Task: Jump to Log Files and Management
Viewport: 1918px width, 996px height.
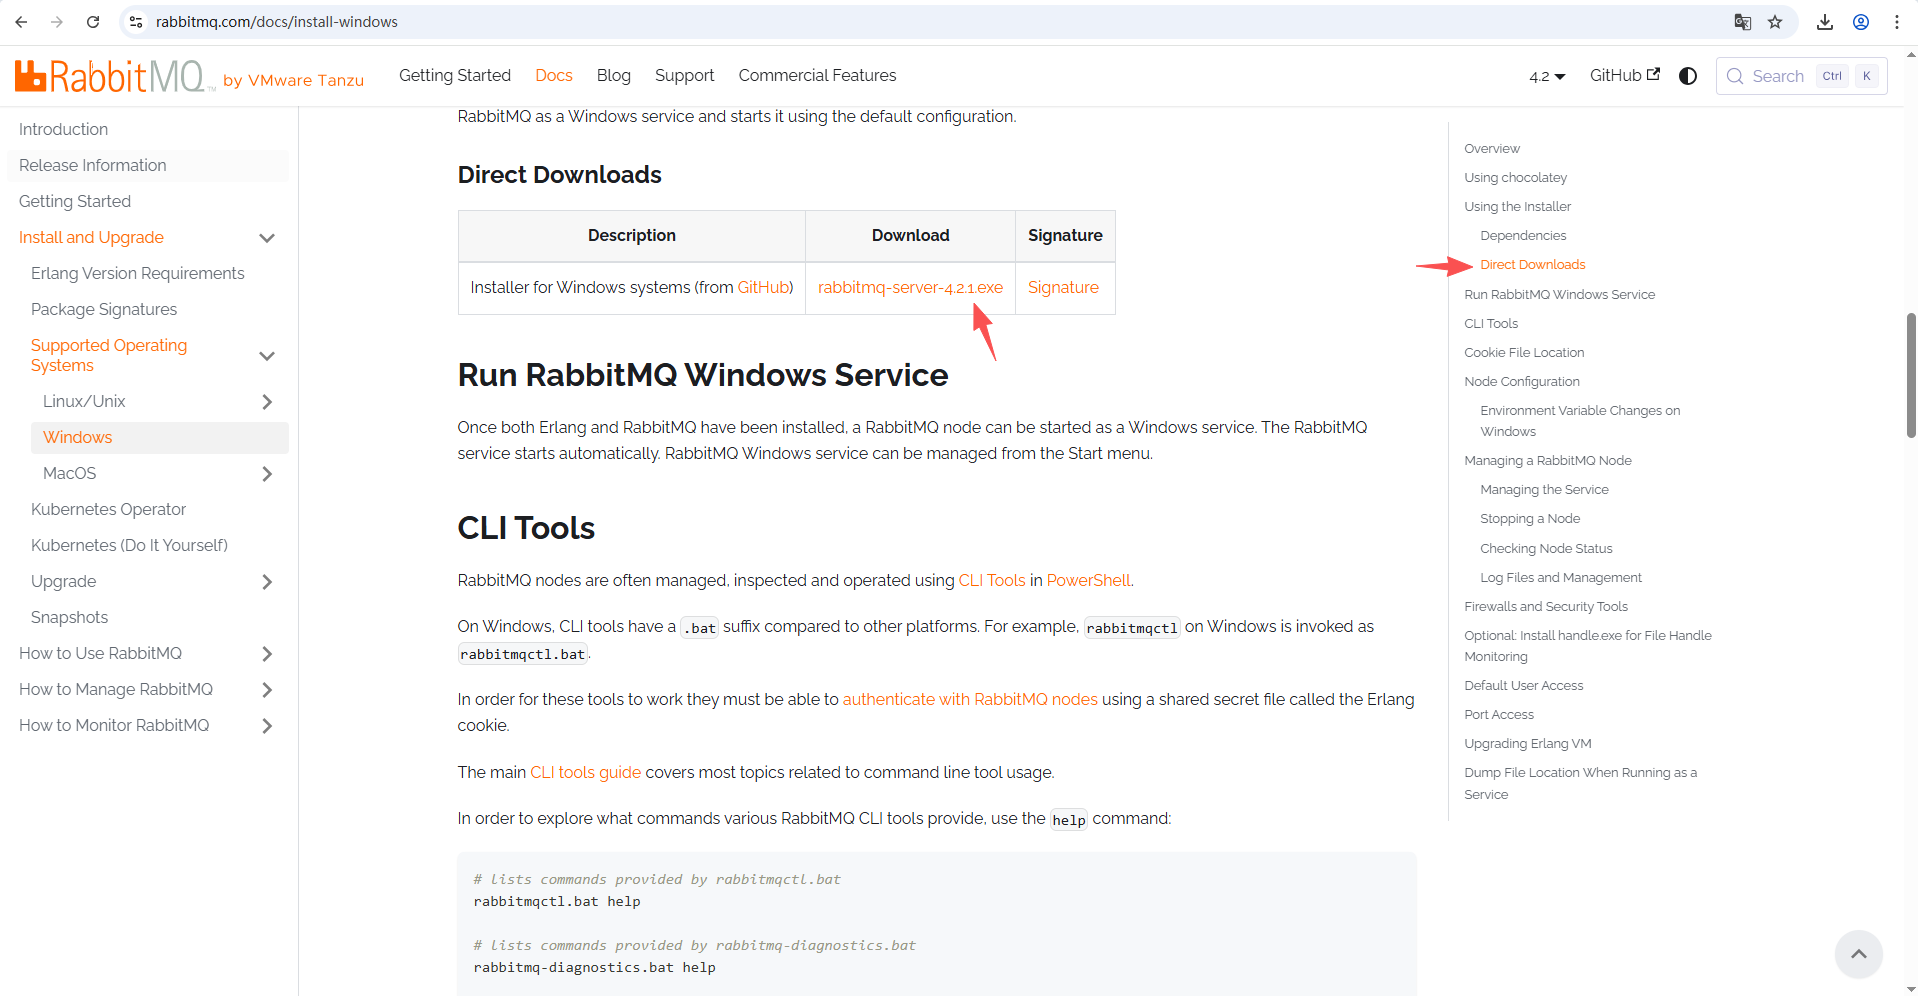Action: 1561,578
